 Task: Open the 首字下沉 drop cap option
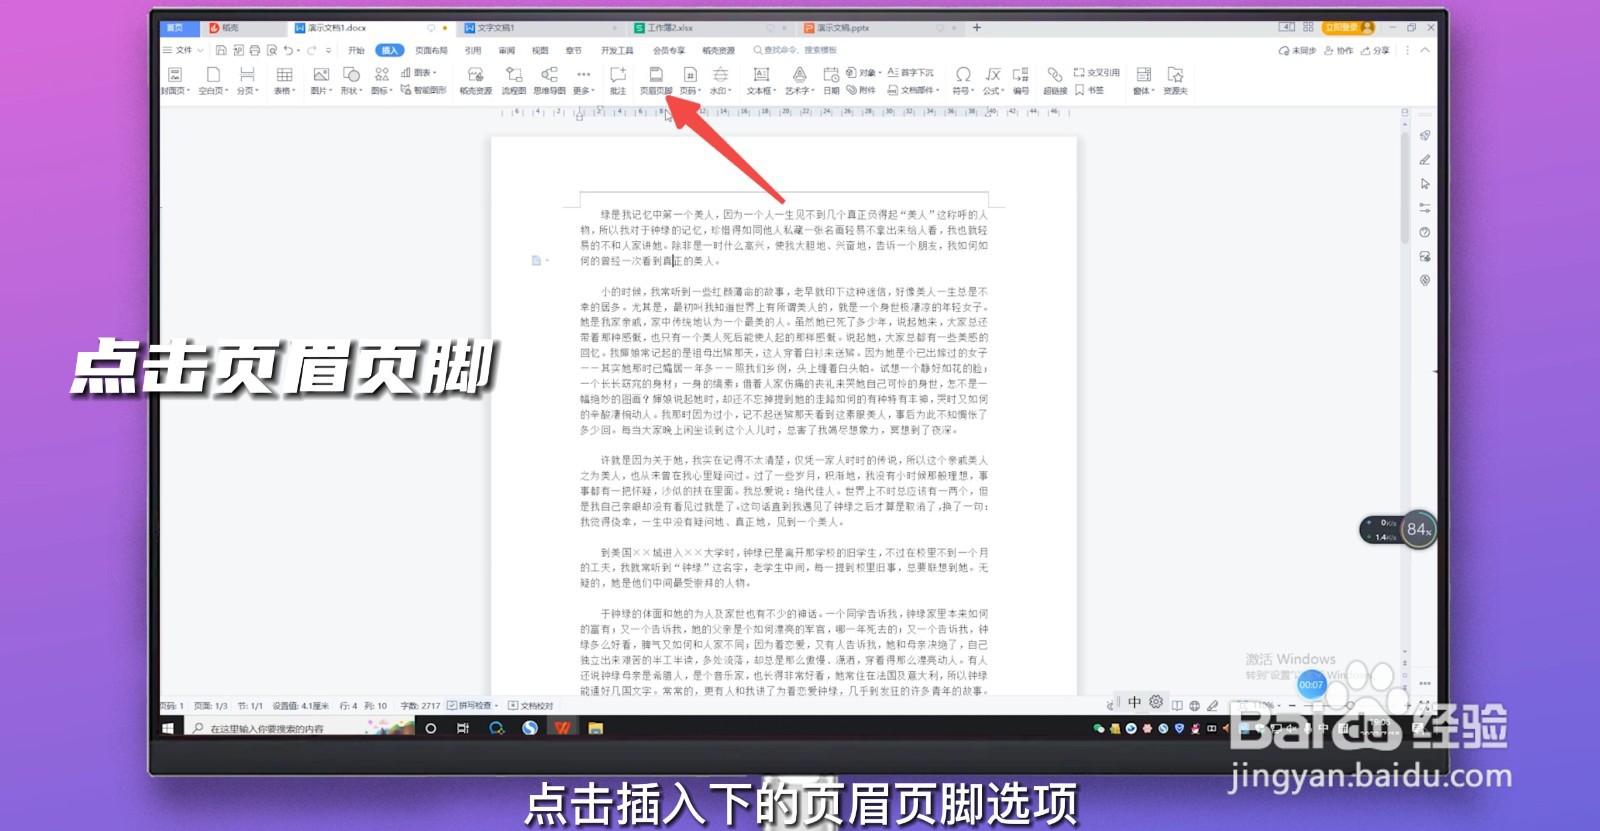911,72
